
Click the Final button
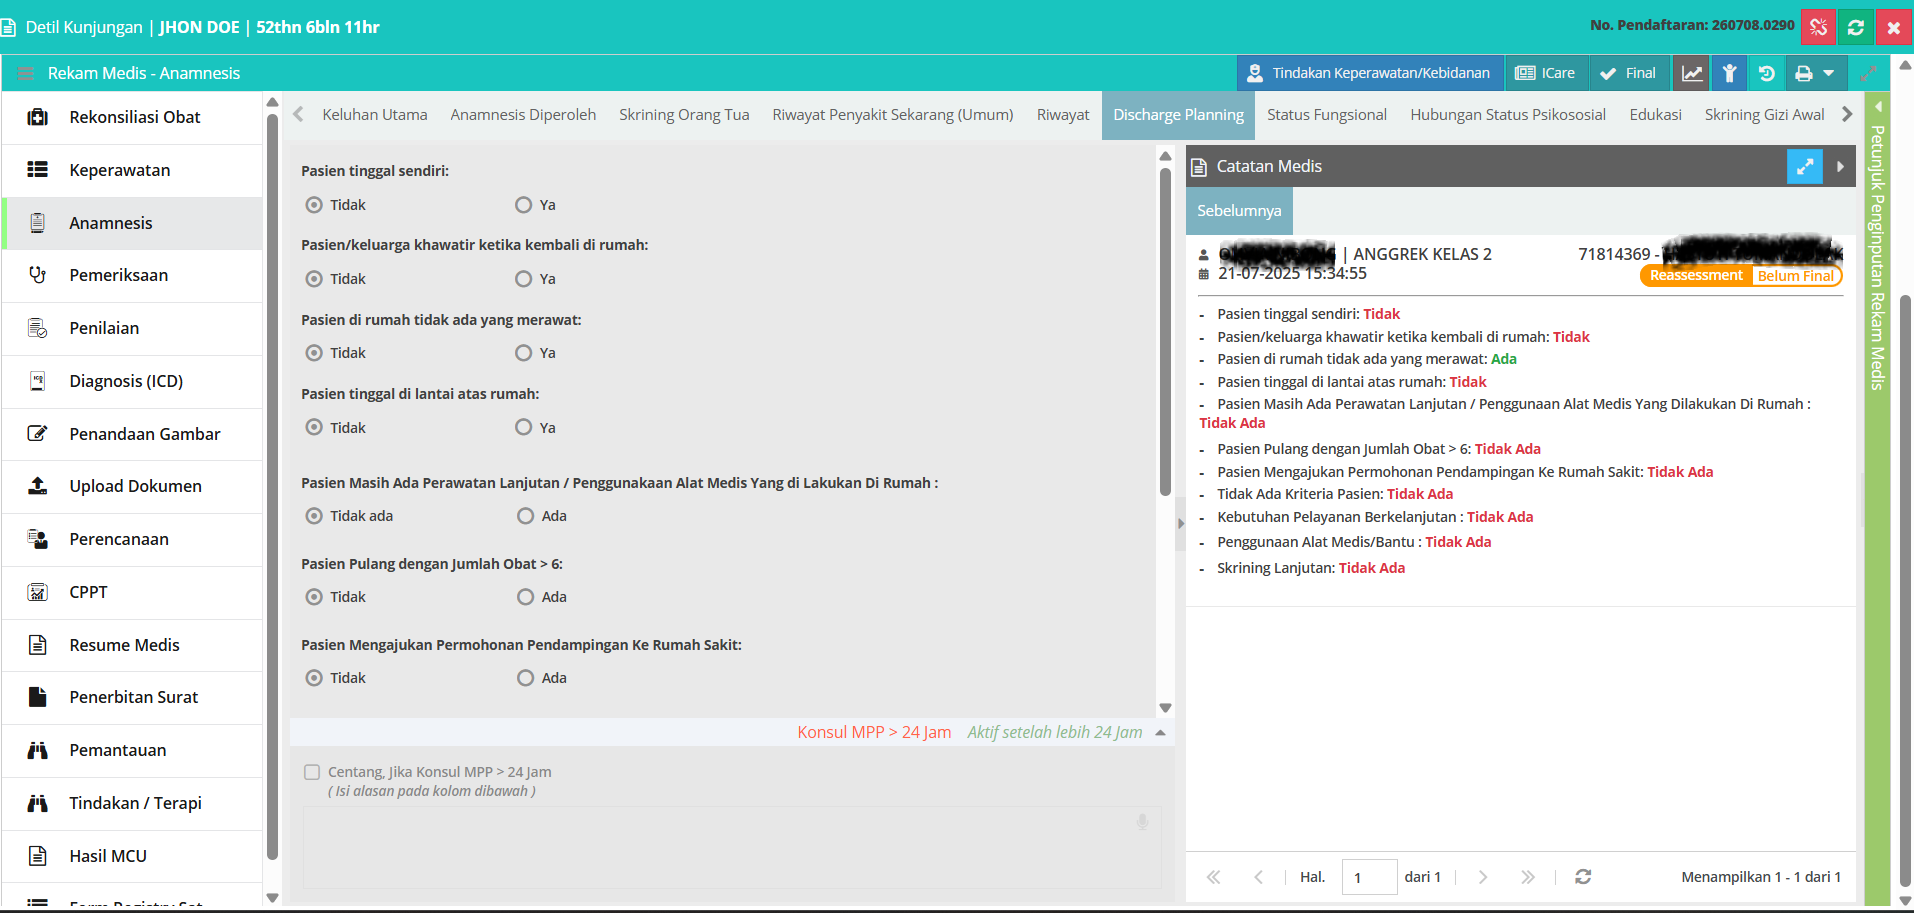click(1628, 73)
